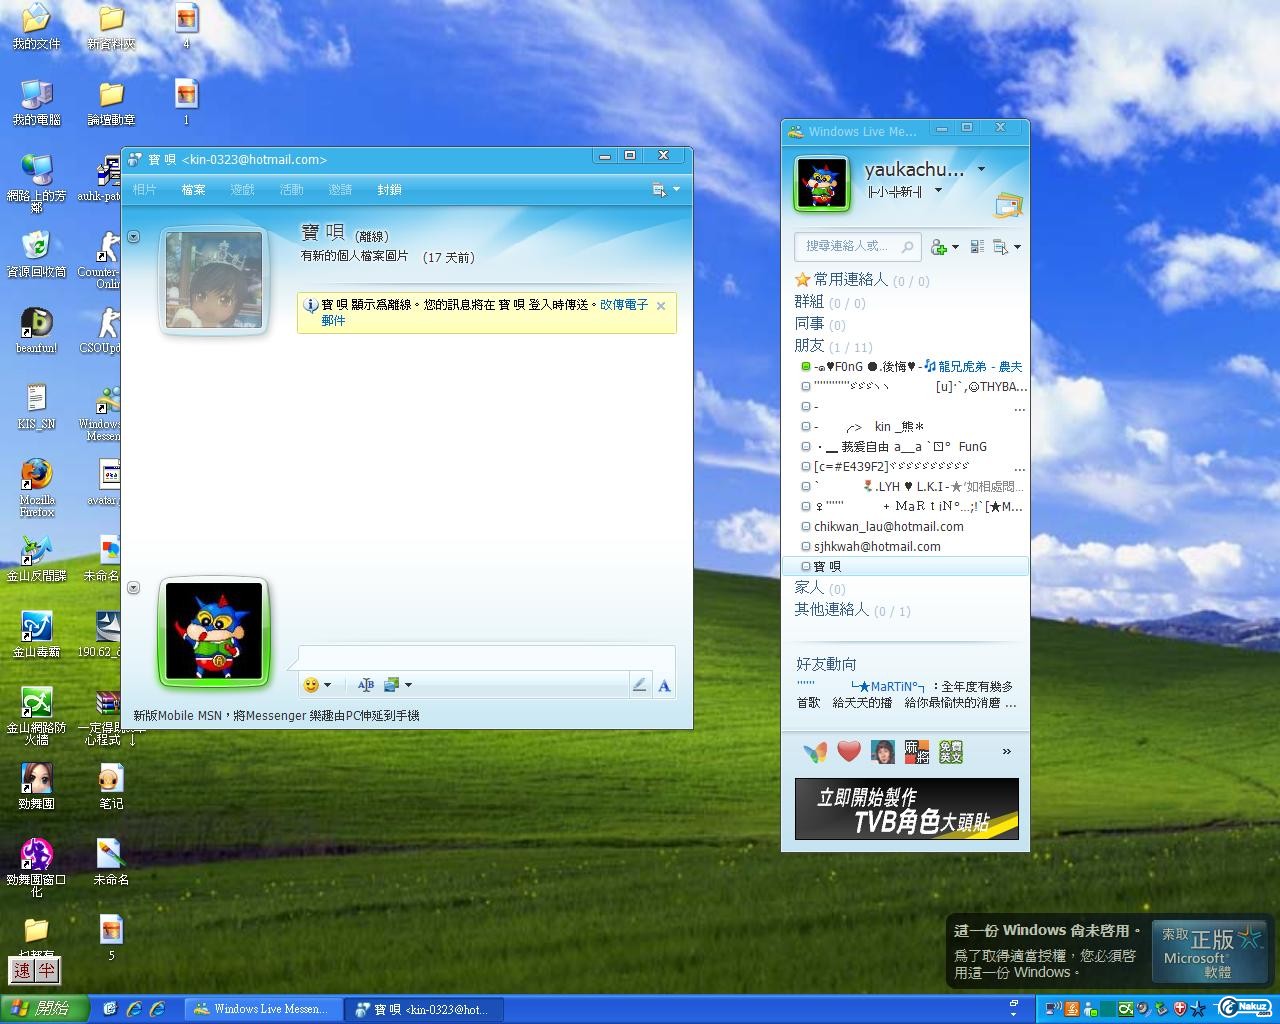This screenshot has height=1024, width=1280.
Task: Open the 封鎖 menu in chat
Action: tap(389, 189)
